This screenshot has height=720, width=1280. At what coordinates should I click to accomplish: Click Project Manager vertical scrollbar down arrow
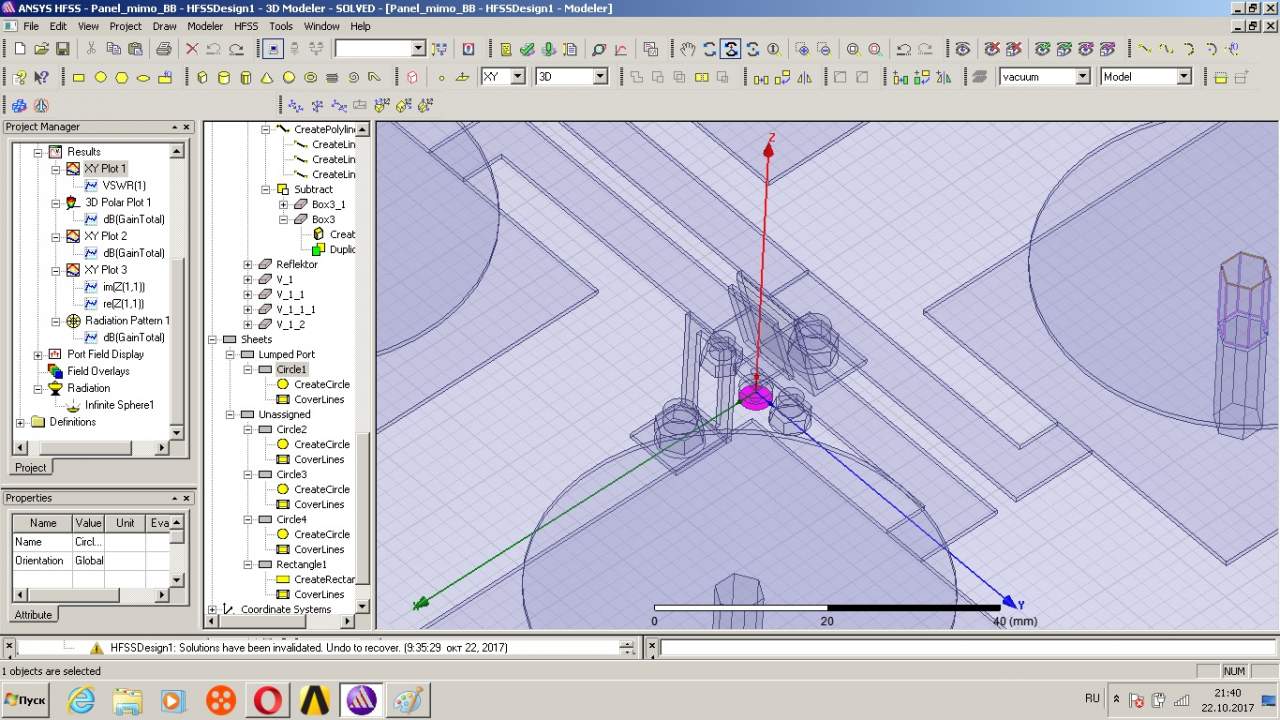coord(177,432)
